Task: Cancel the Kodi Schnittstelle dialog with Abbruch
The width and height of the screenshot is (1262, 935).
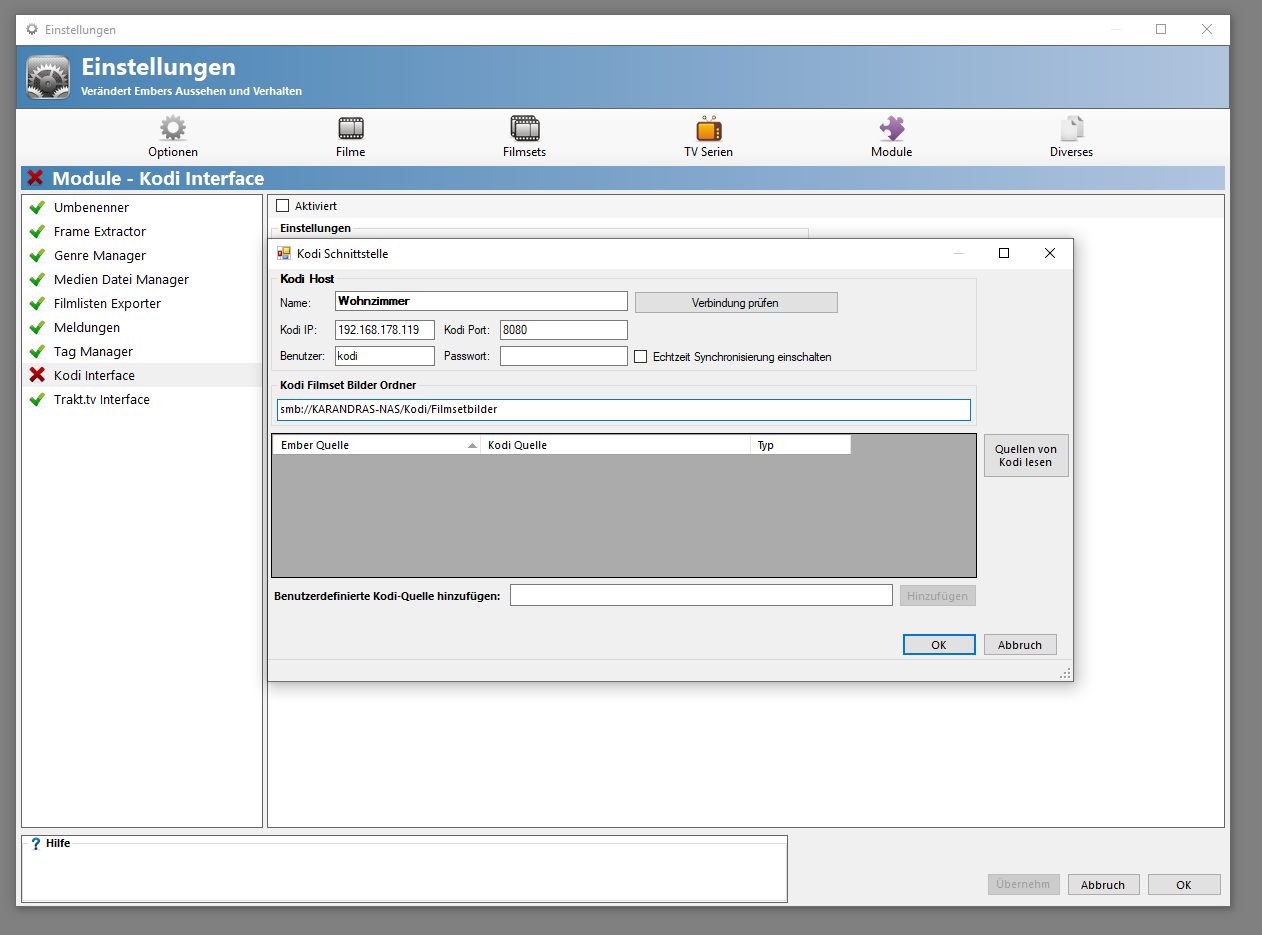Action: pos(1020,645)
